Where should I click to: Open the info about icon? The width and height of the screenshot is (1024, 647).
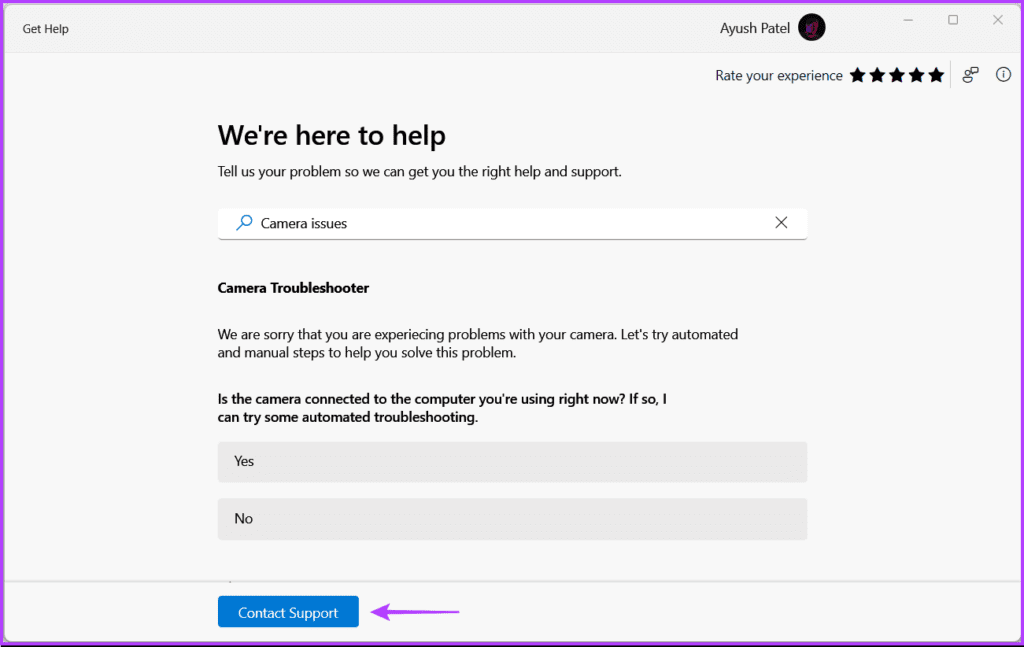1003,74
